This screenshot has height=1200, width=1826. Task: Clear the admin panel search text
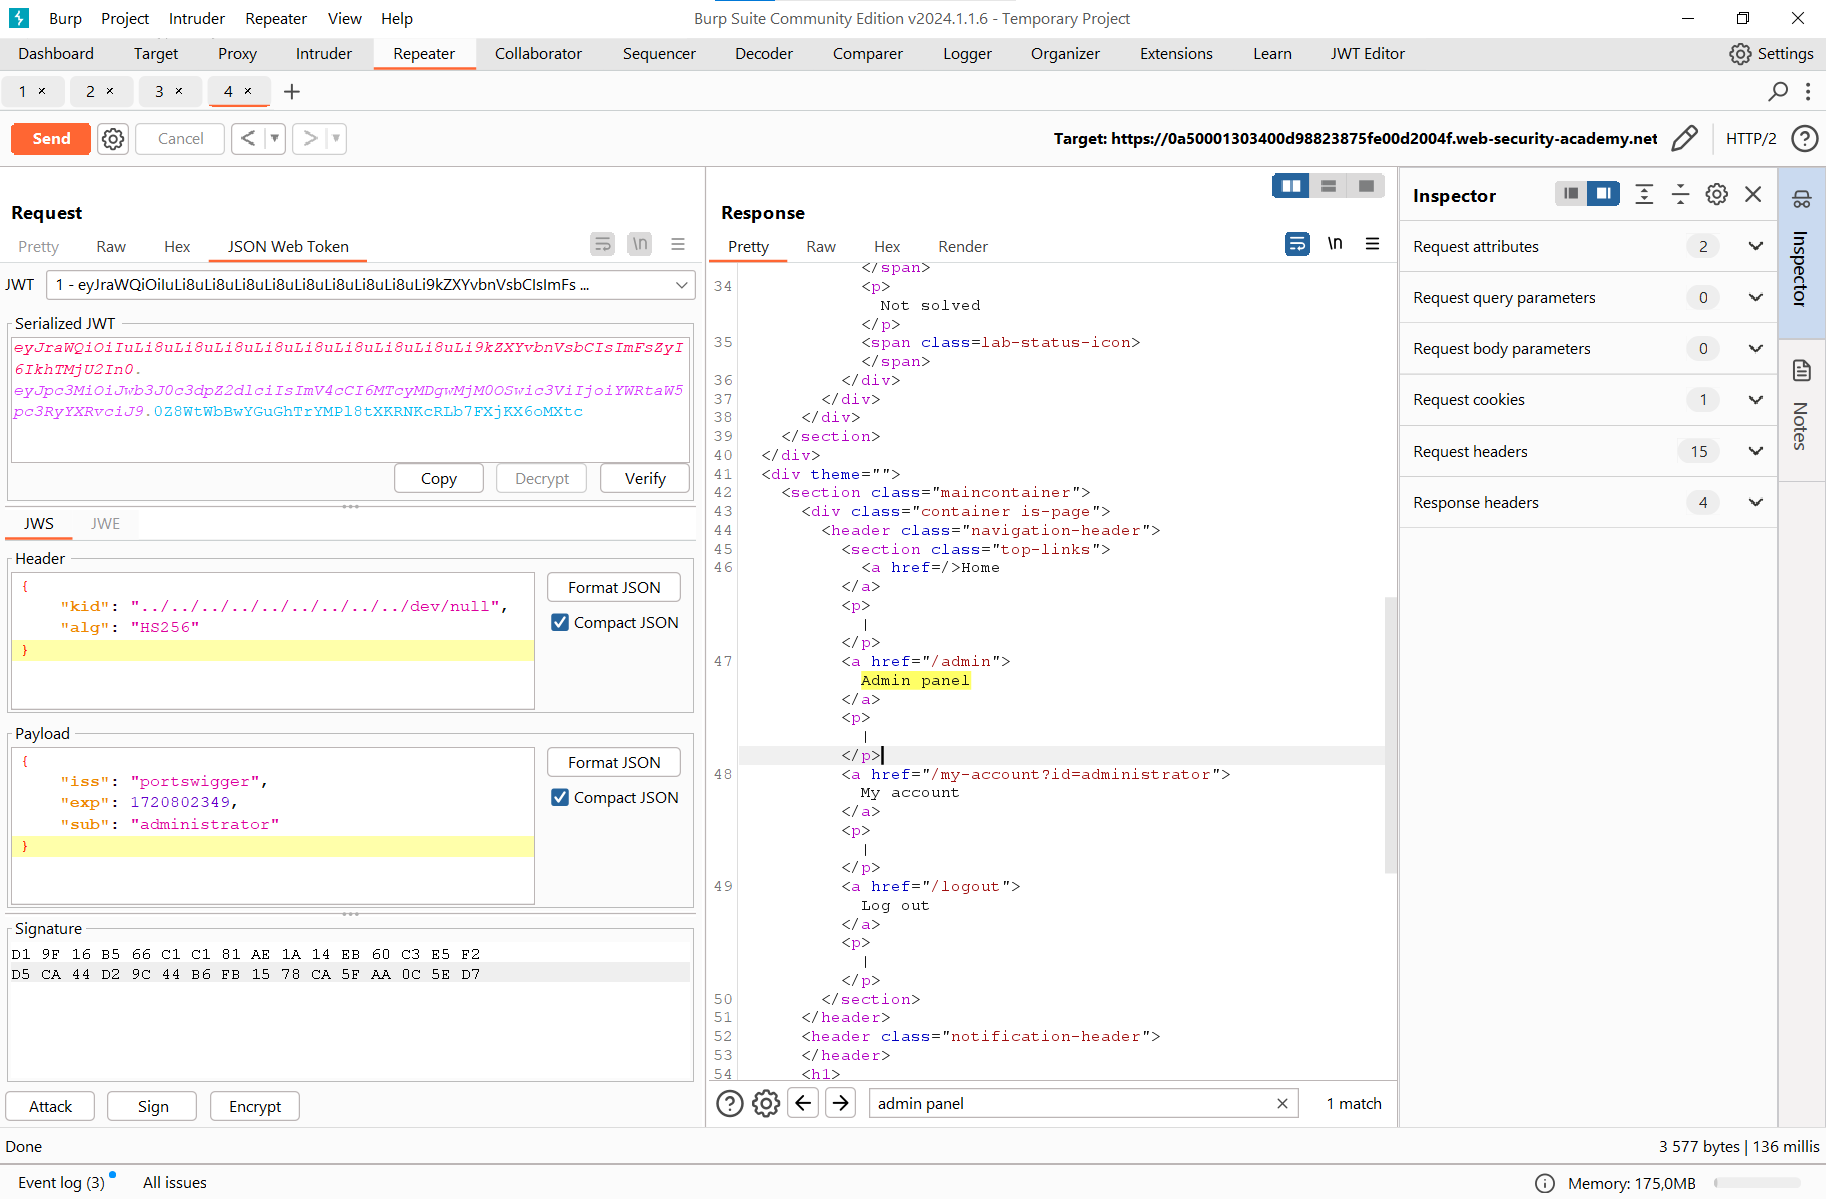coord(1282,1103)
